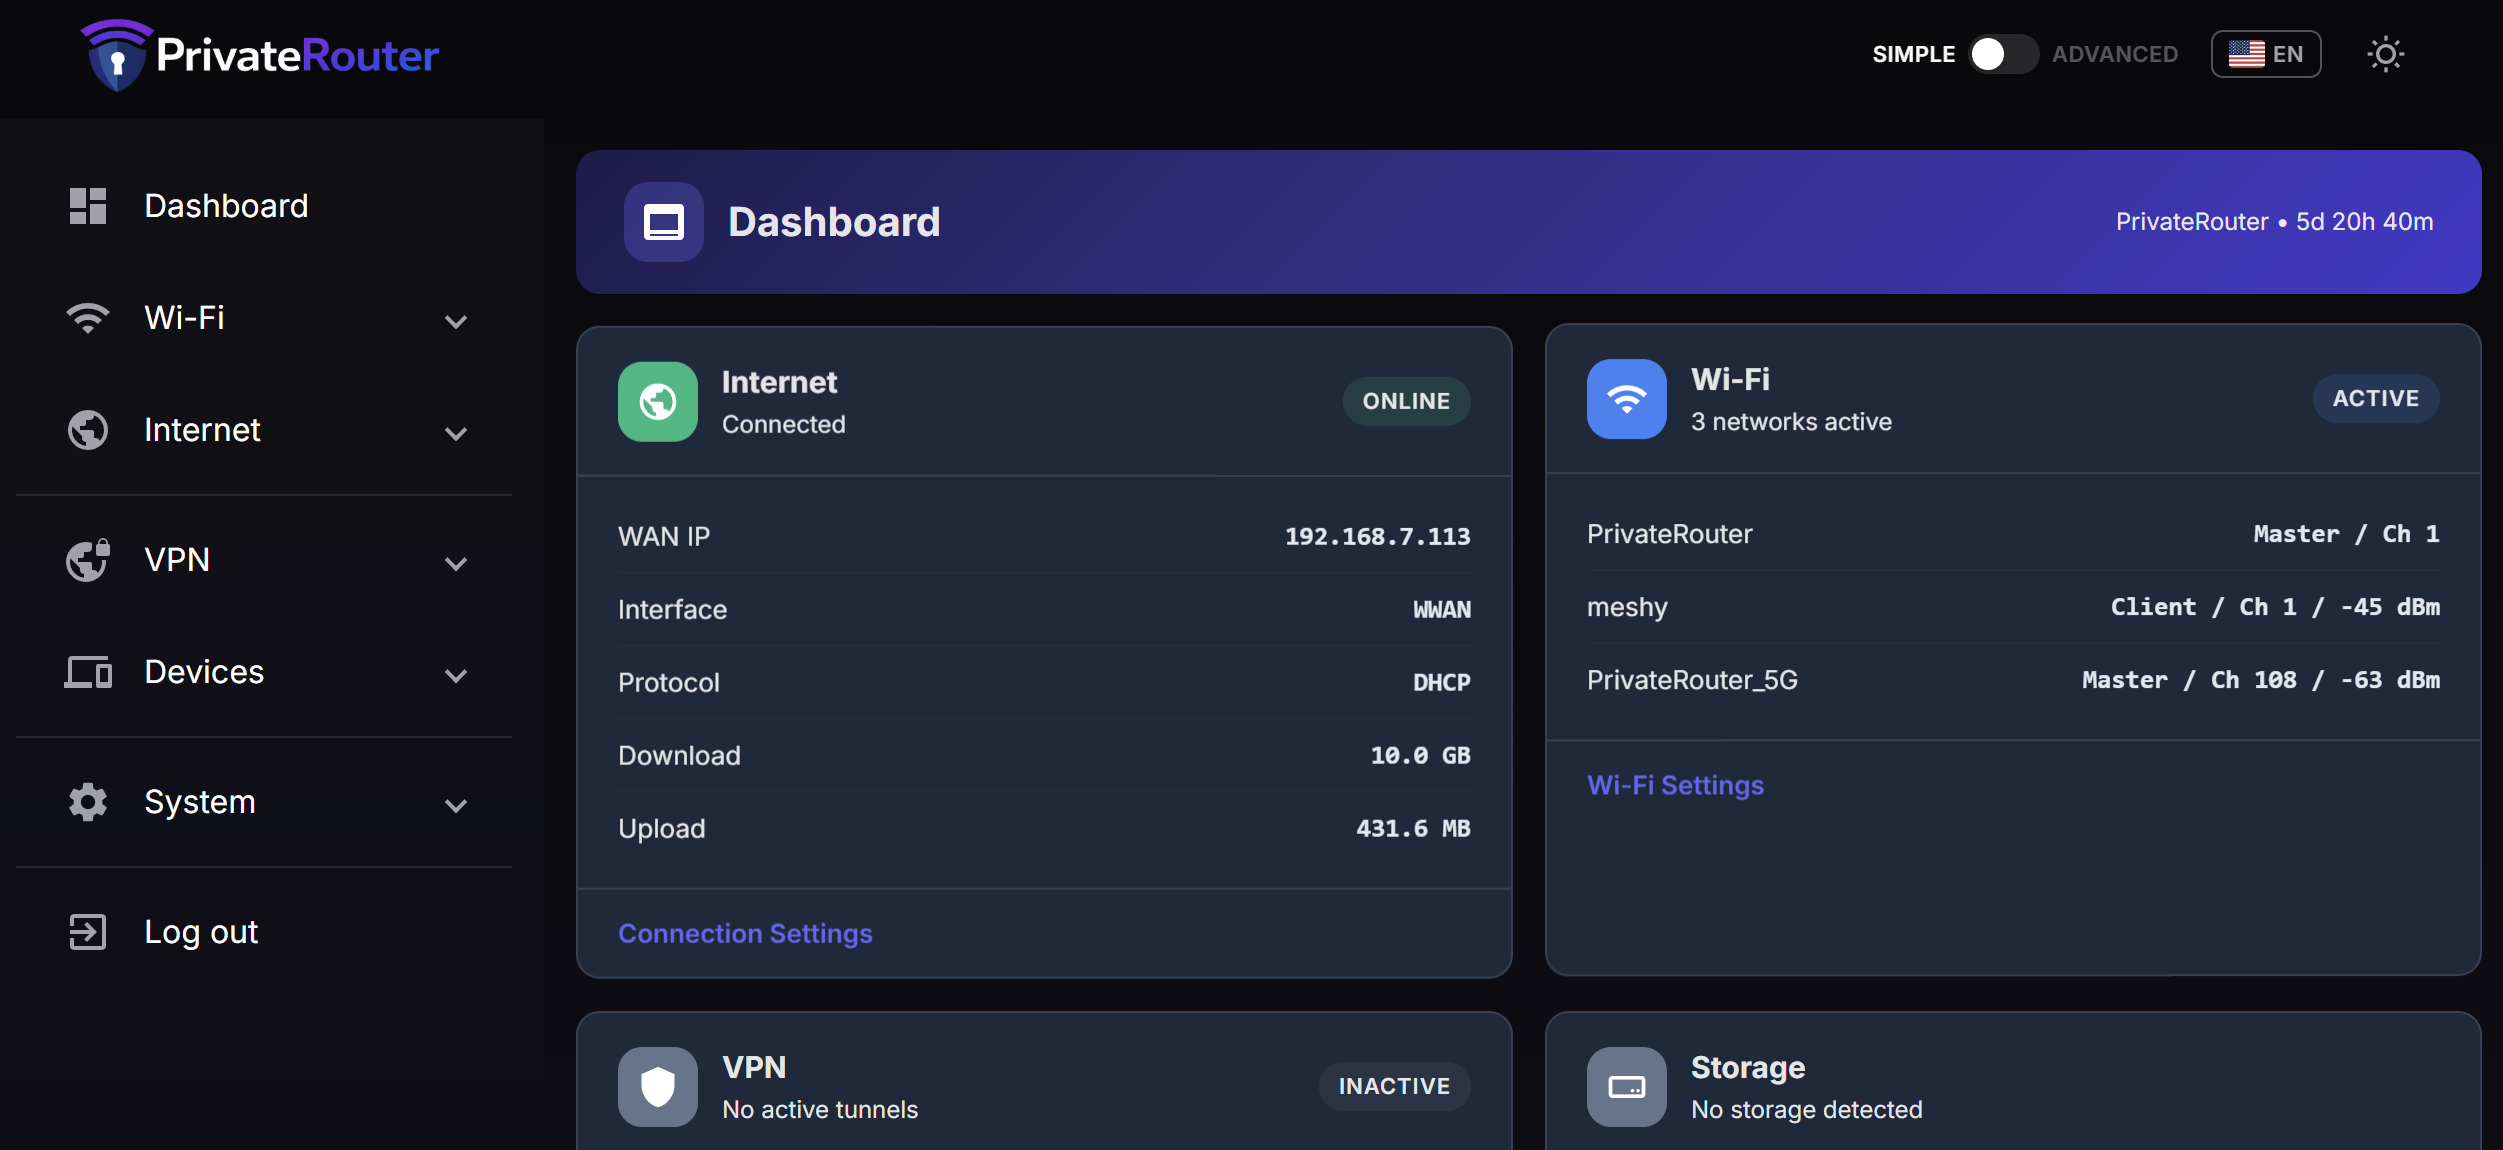The height and width of the screenshot is (1150, 2503).
Task: Switch theme with the sun icon
Action: 2386,54
